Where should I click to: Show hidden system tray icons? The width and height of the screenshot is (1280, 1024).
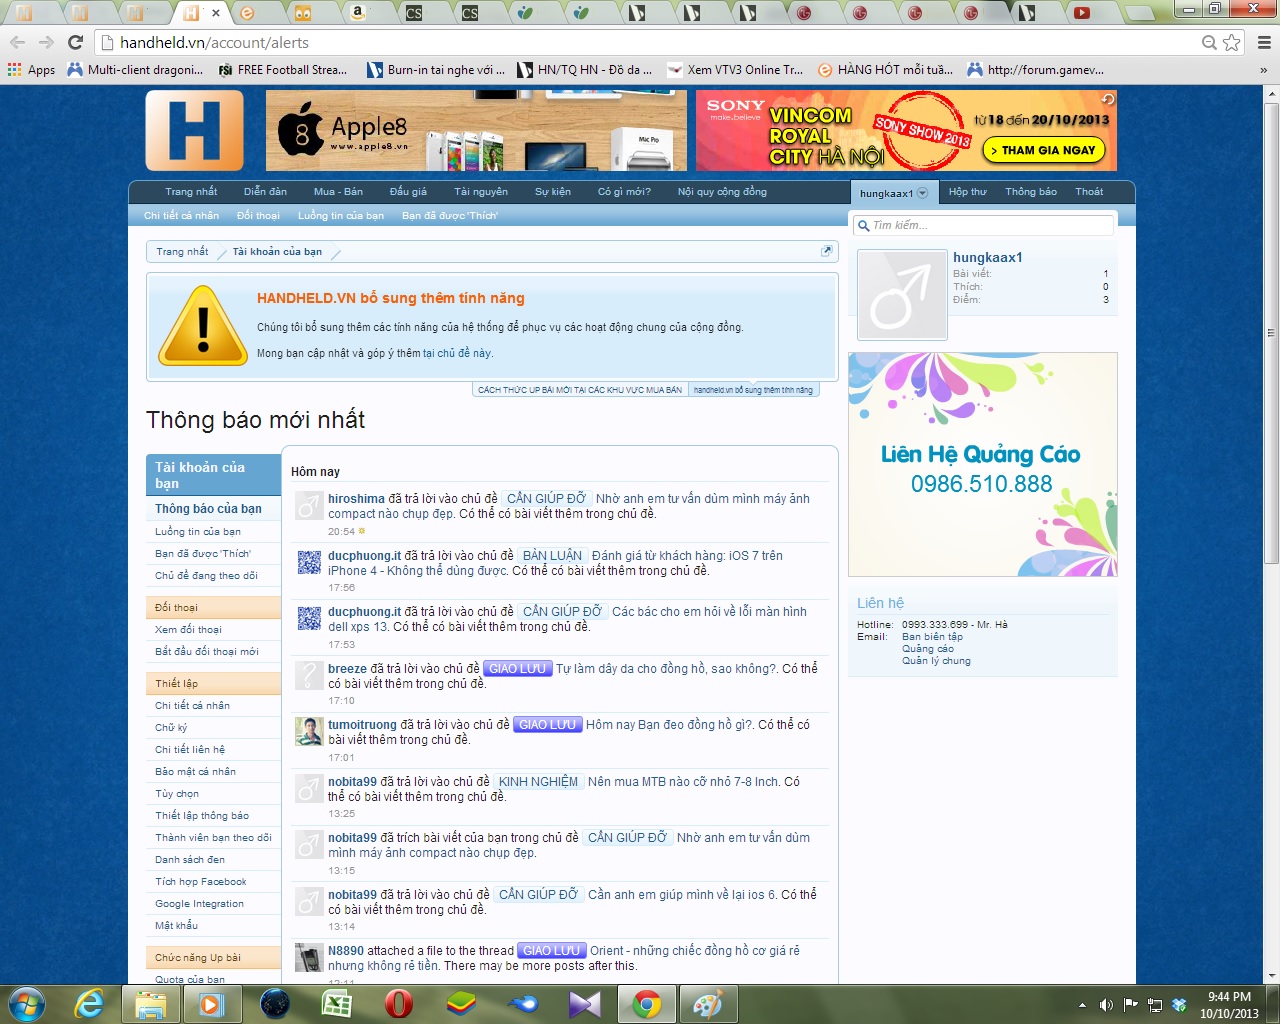1082,1004
